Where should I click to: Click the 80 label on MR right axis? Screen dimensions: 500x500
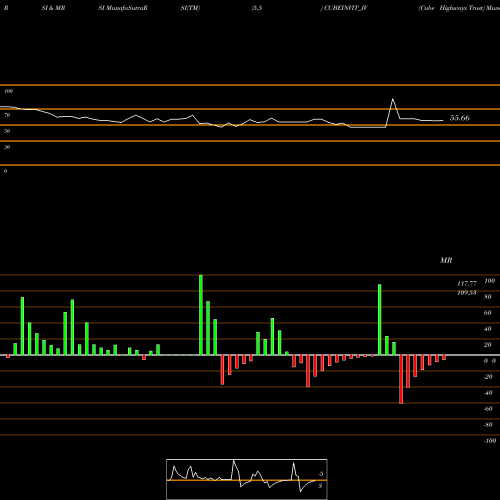(x=488, y=297)
